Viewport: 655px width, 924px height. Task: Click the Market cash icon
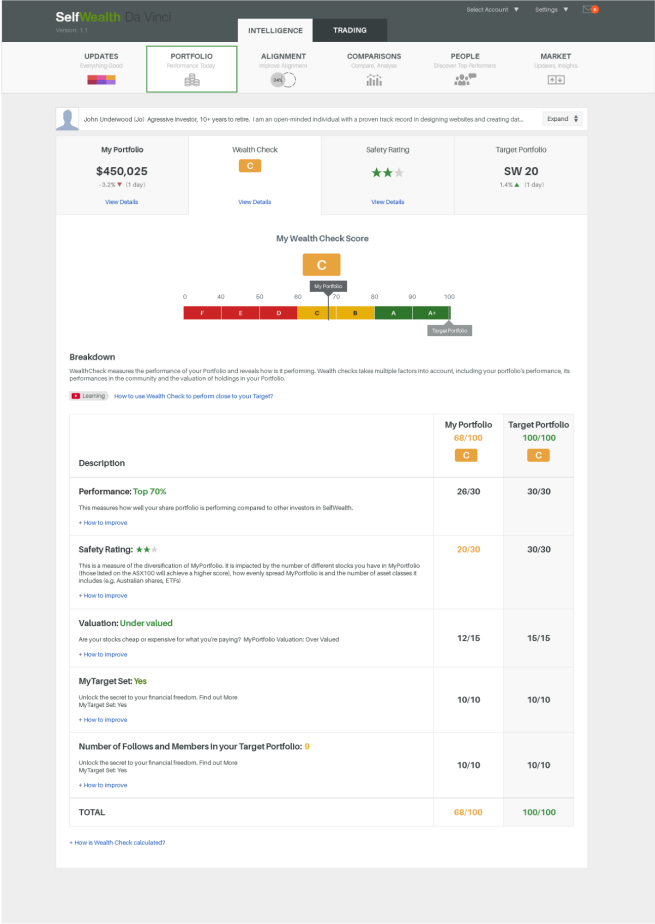(x=556, y=79)
